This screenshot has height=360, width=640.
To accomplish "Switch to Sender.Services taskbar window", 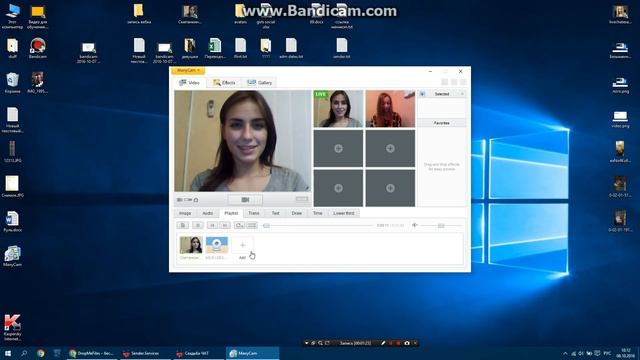I will pos(144,353).
